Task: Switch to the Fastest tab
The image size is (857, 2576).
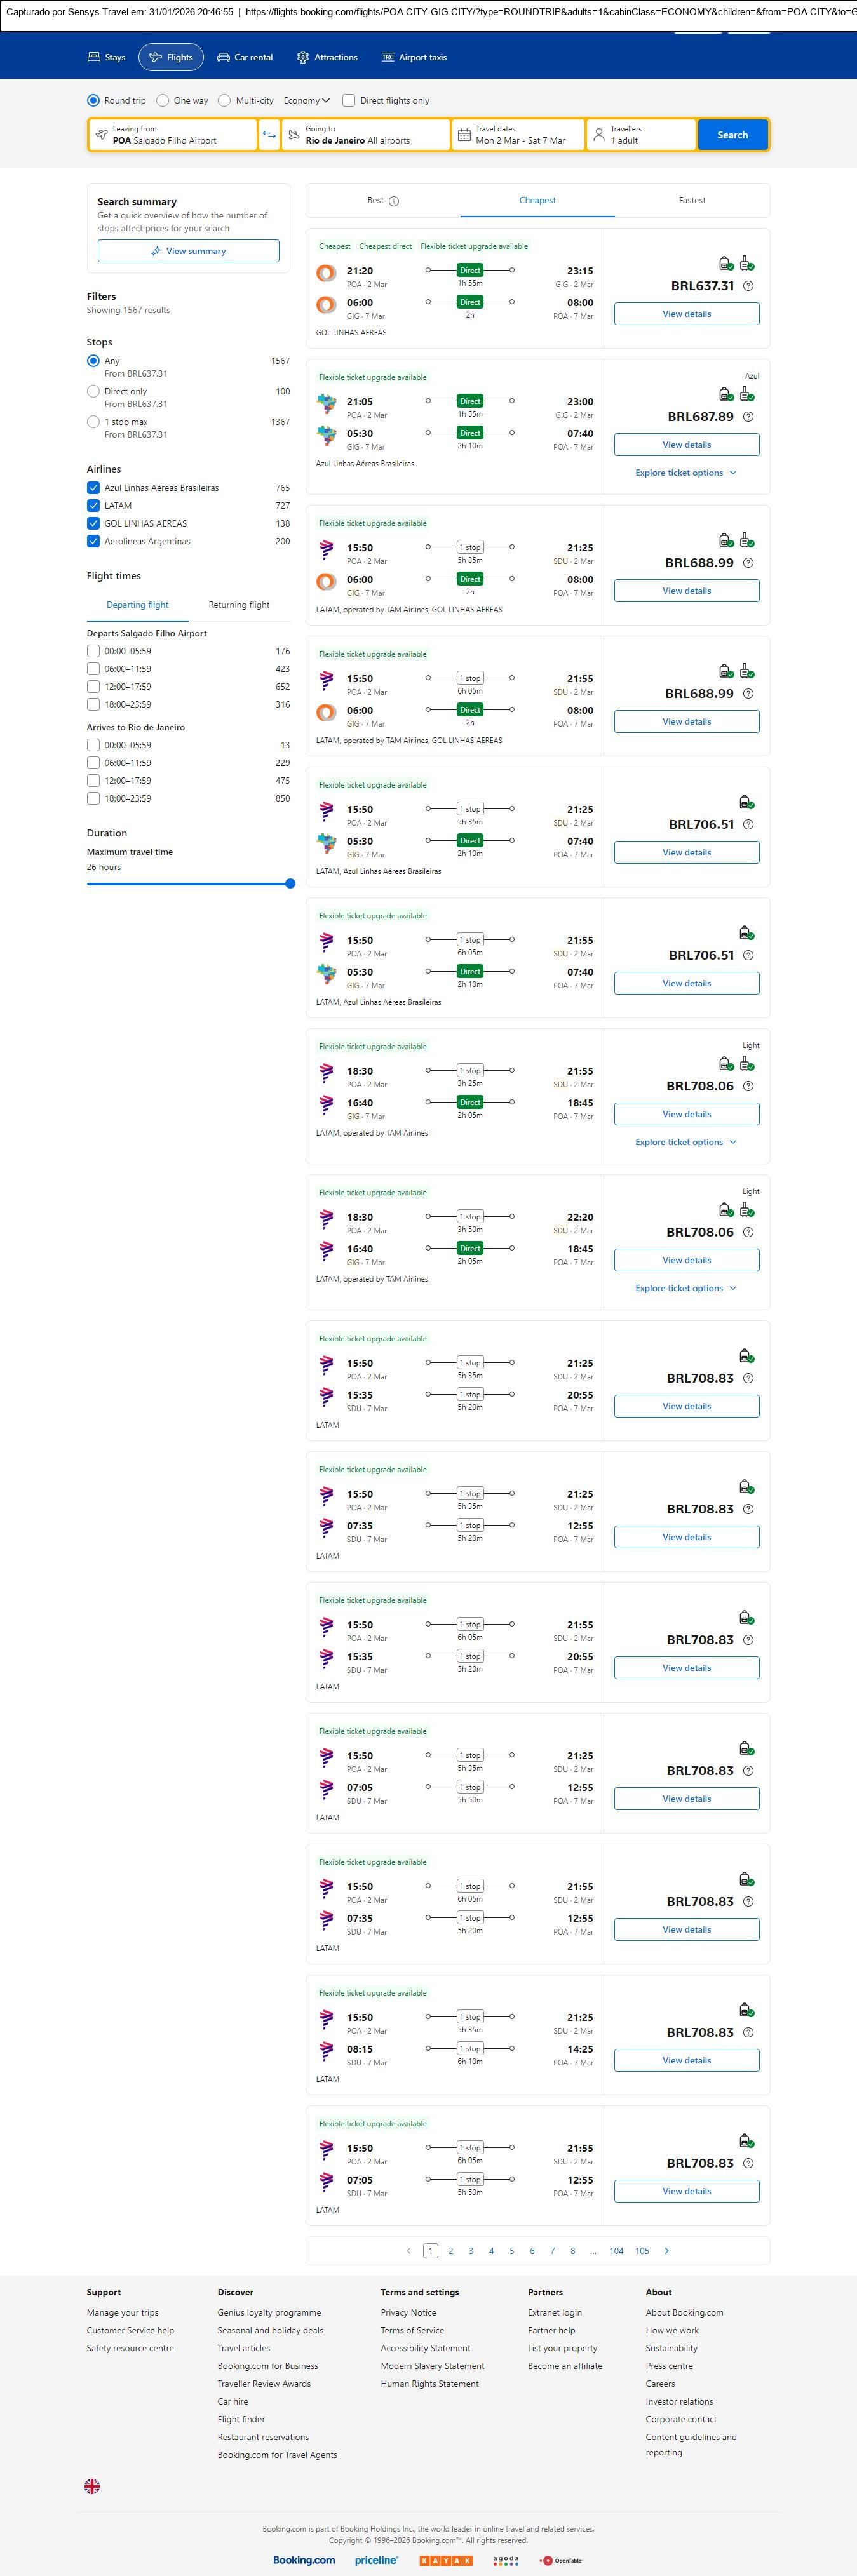Action: click(x=692, y=200)
